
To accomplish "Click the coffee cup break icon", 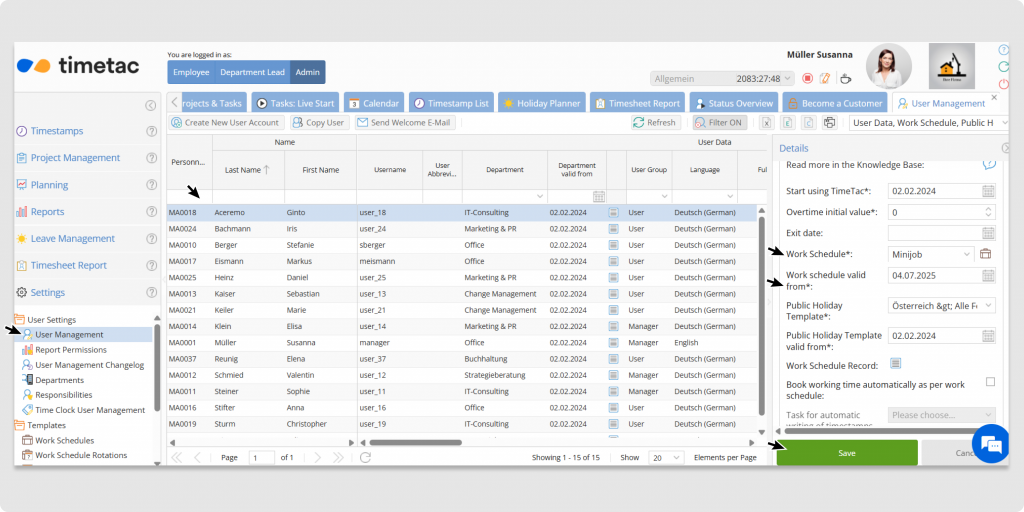I will (x=844, y=78).
